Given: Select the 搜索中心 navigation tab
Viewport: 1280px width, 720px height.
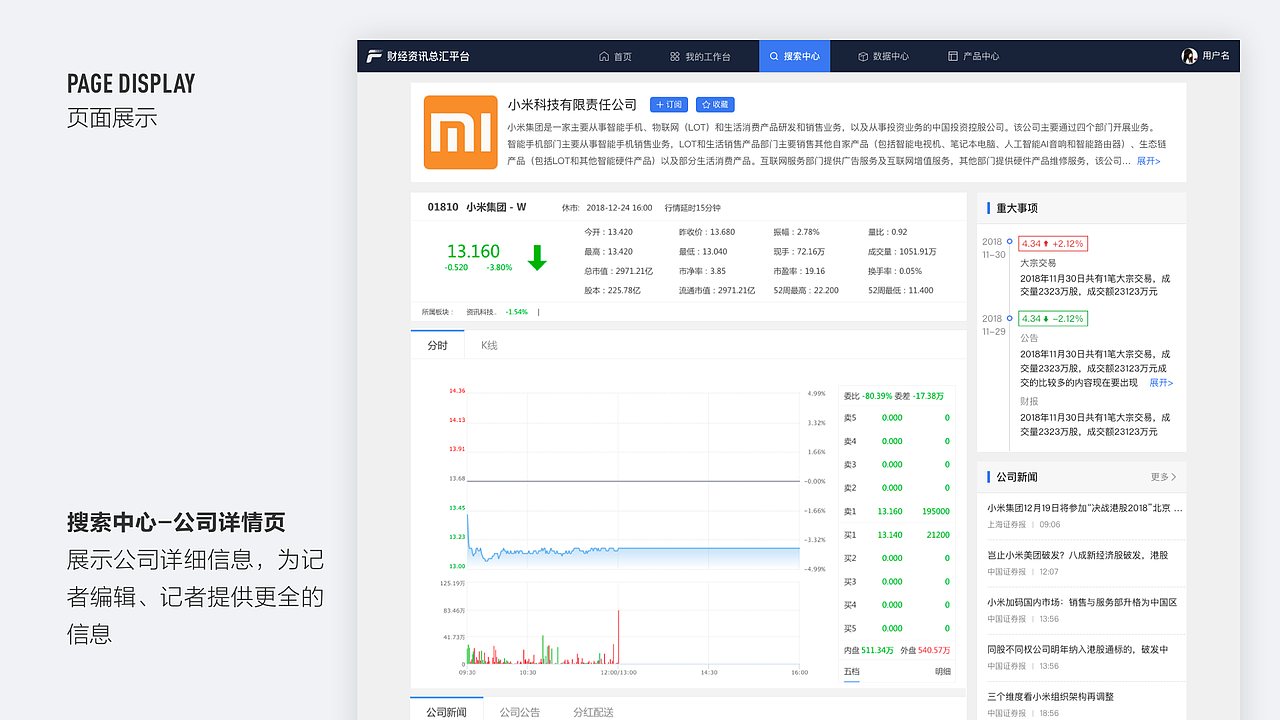Looking at the screenshot, I should [x=794, y=56].
